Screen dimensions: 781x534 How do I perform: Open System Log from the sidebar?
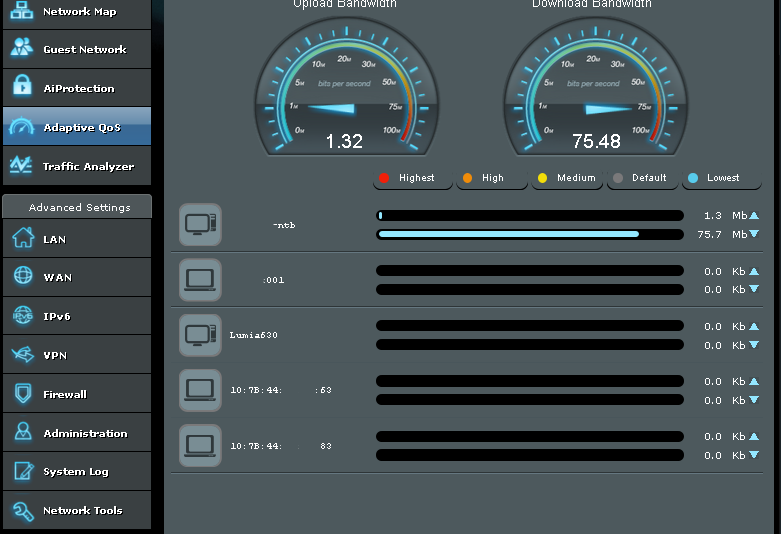[x=75, y=471]
